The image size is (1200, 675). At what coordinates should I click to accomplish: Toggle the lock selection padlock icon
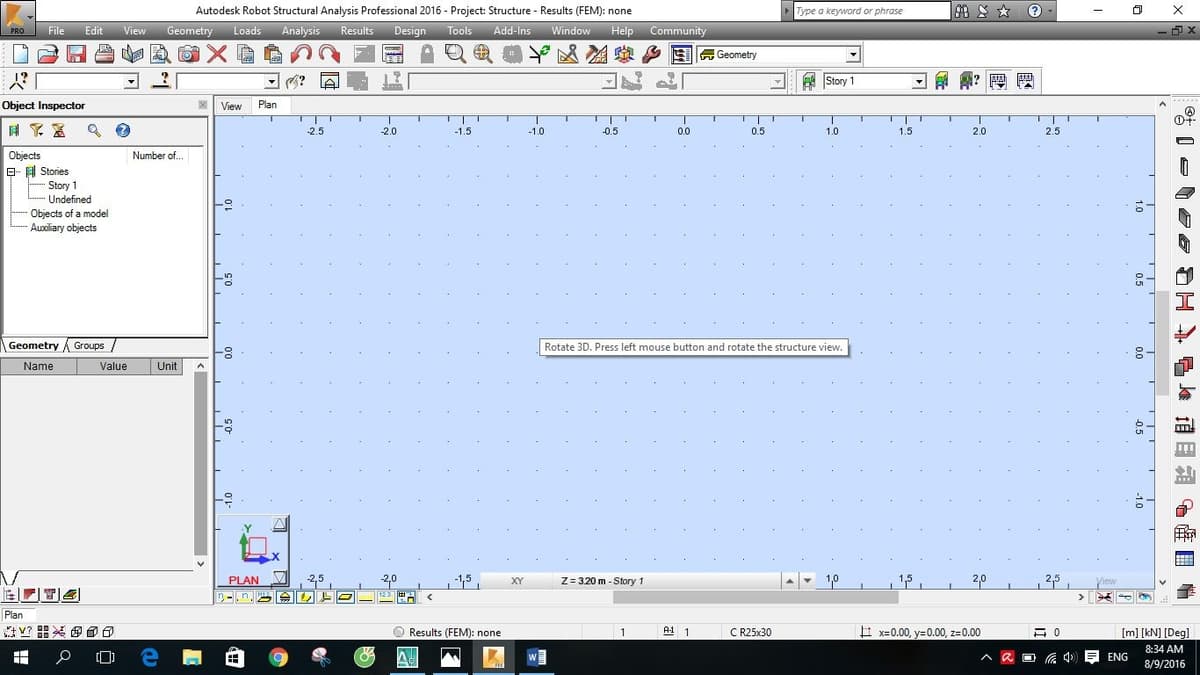coord(427,55)
